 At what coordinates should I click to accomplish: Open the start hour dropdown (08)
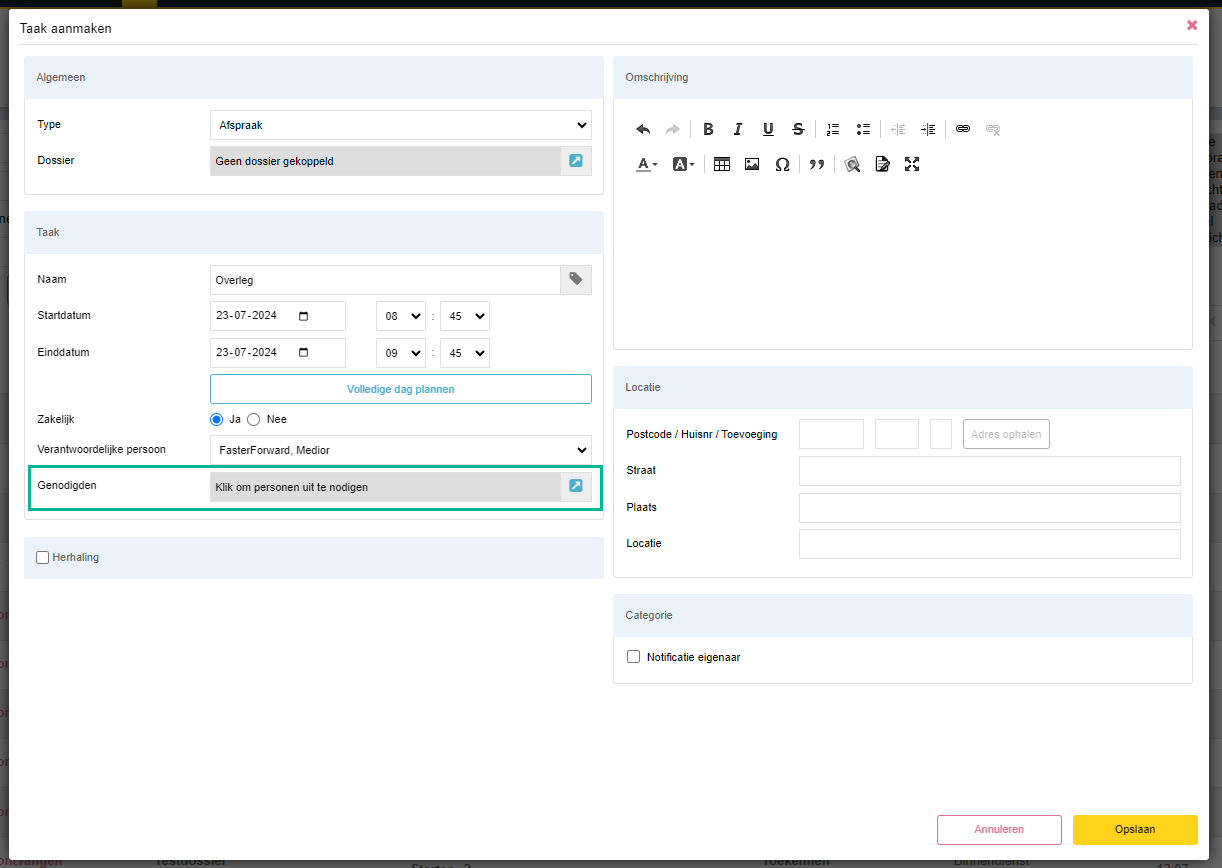point(401,316)
